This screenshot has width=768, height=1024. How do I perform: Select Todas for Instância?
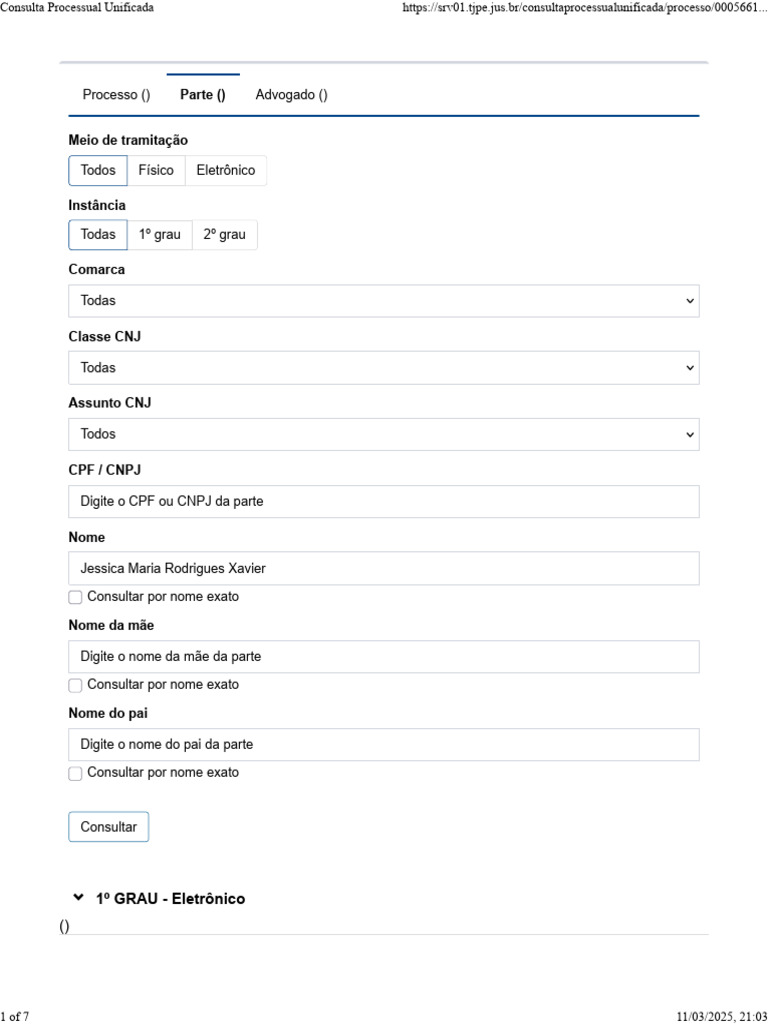[98, 235]
